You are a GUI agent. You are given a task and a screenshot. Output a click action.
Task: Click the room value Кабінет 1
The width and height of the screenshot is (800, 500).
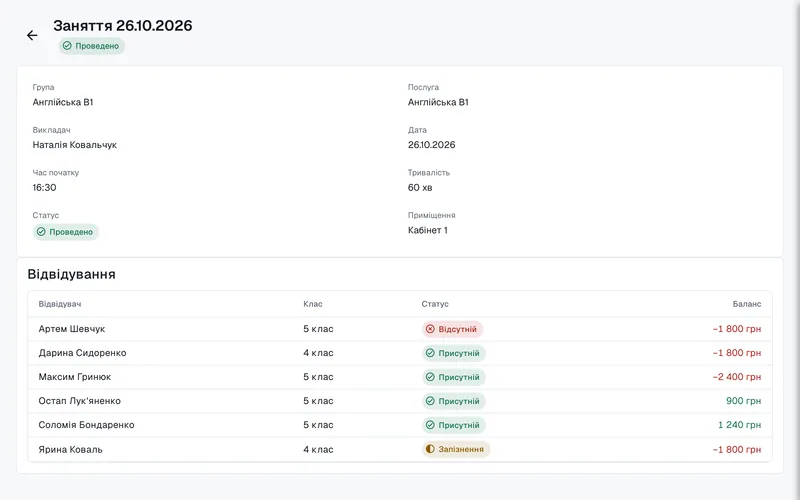(428, 230)
